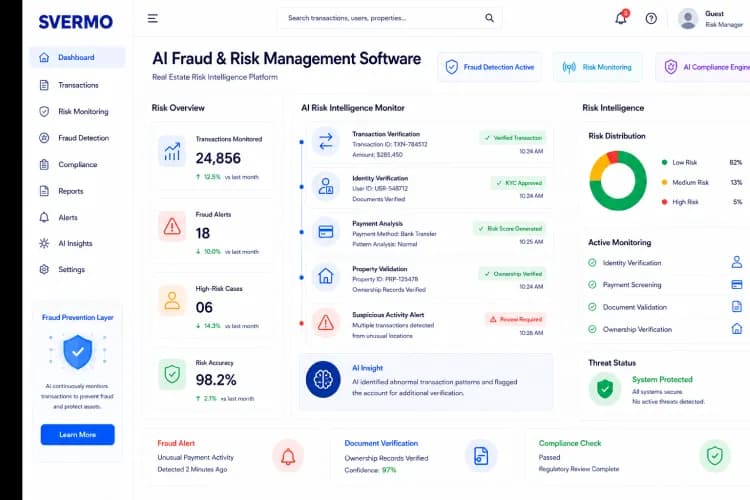
Task: Click the Ownership Verification green check circle
Action: coord(592,329)
